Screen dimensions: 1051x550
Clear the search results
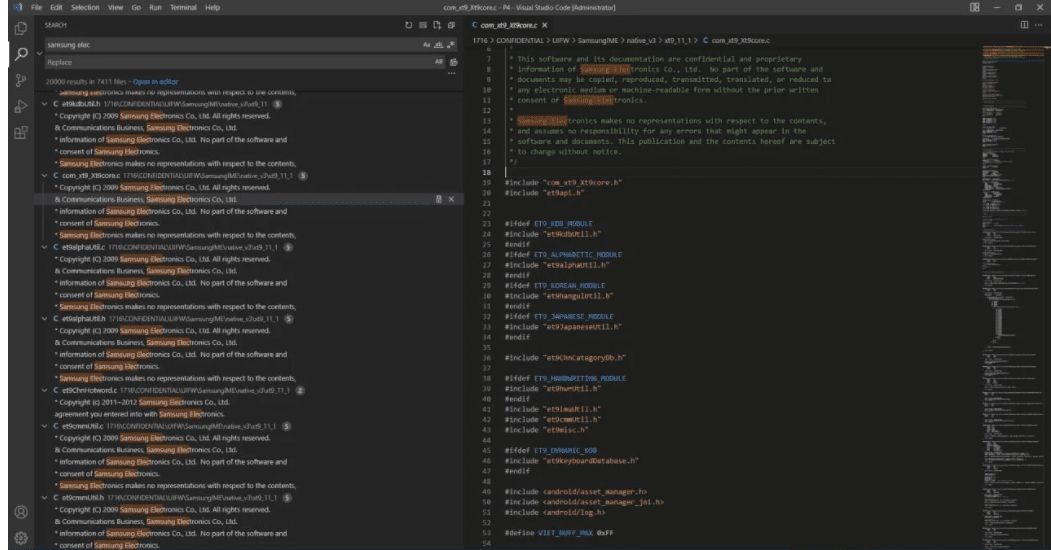click(x=423, y=25)
